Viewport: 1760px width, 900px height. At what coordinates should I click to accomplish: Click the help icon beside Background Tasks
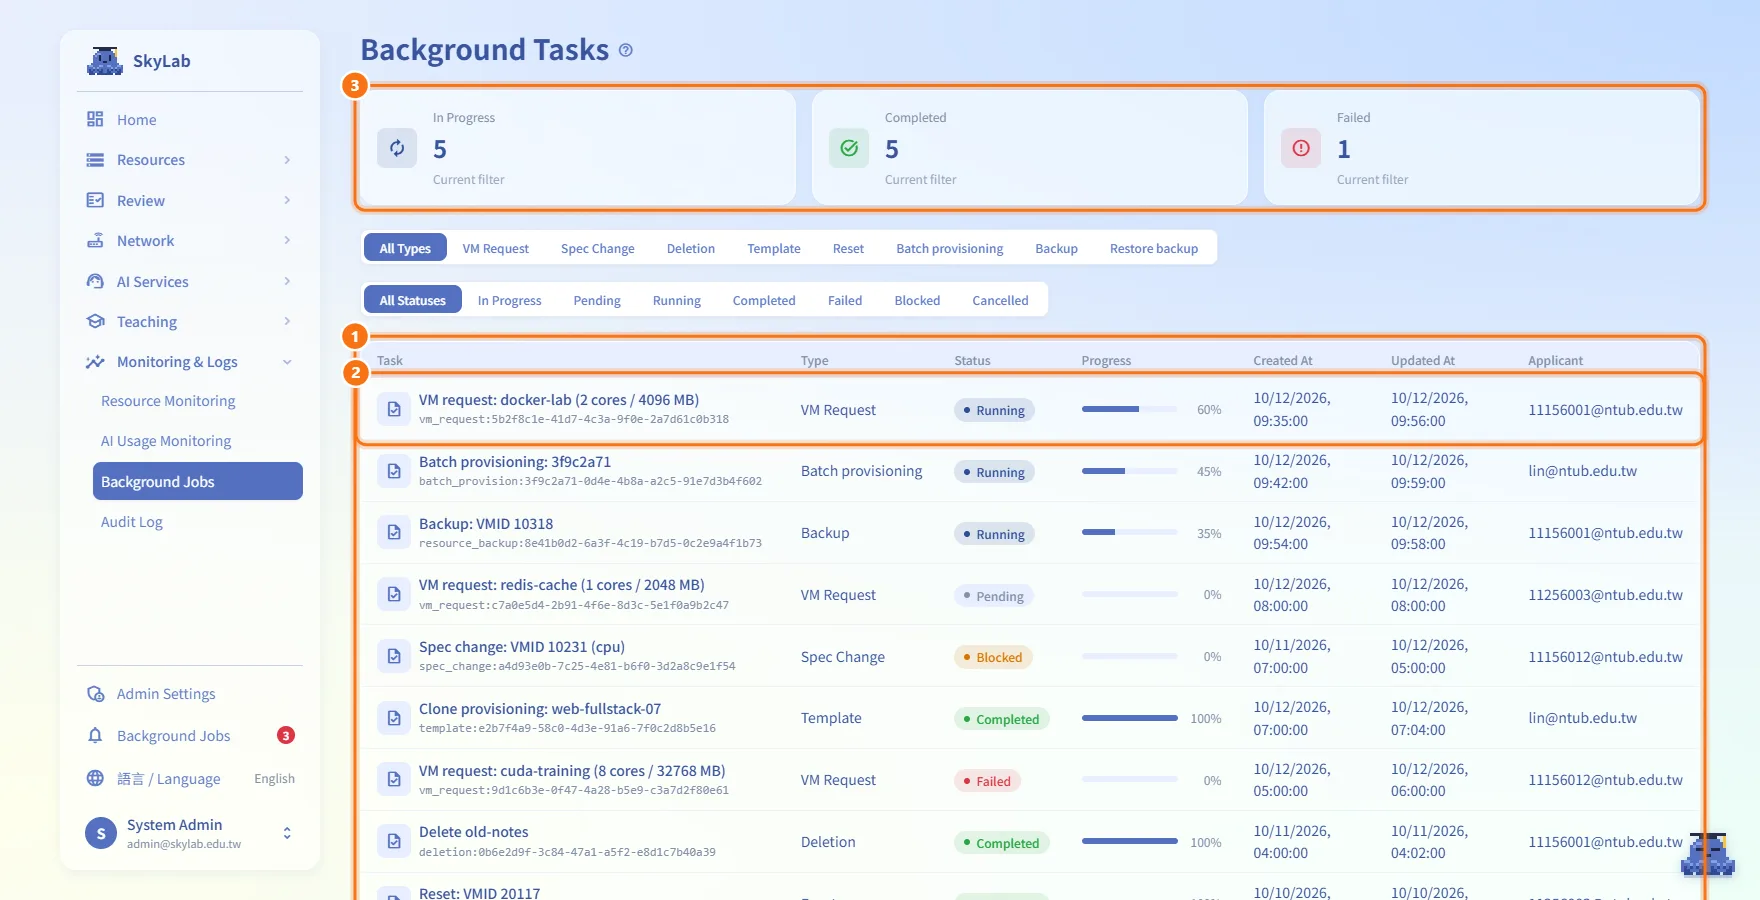pyautogui.click(x=626, y=50)
